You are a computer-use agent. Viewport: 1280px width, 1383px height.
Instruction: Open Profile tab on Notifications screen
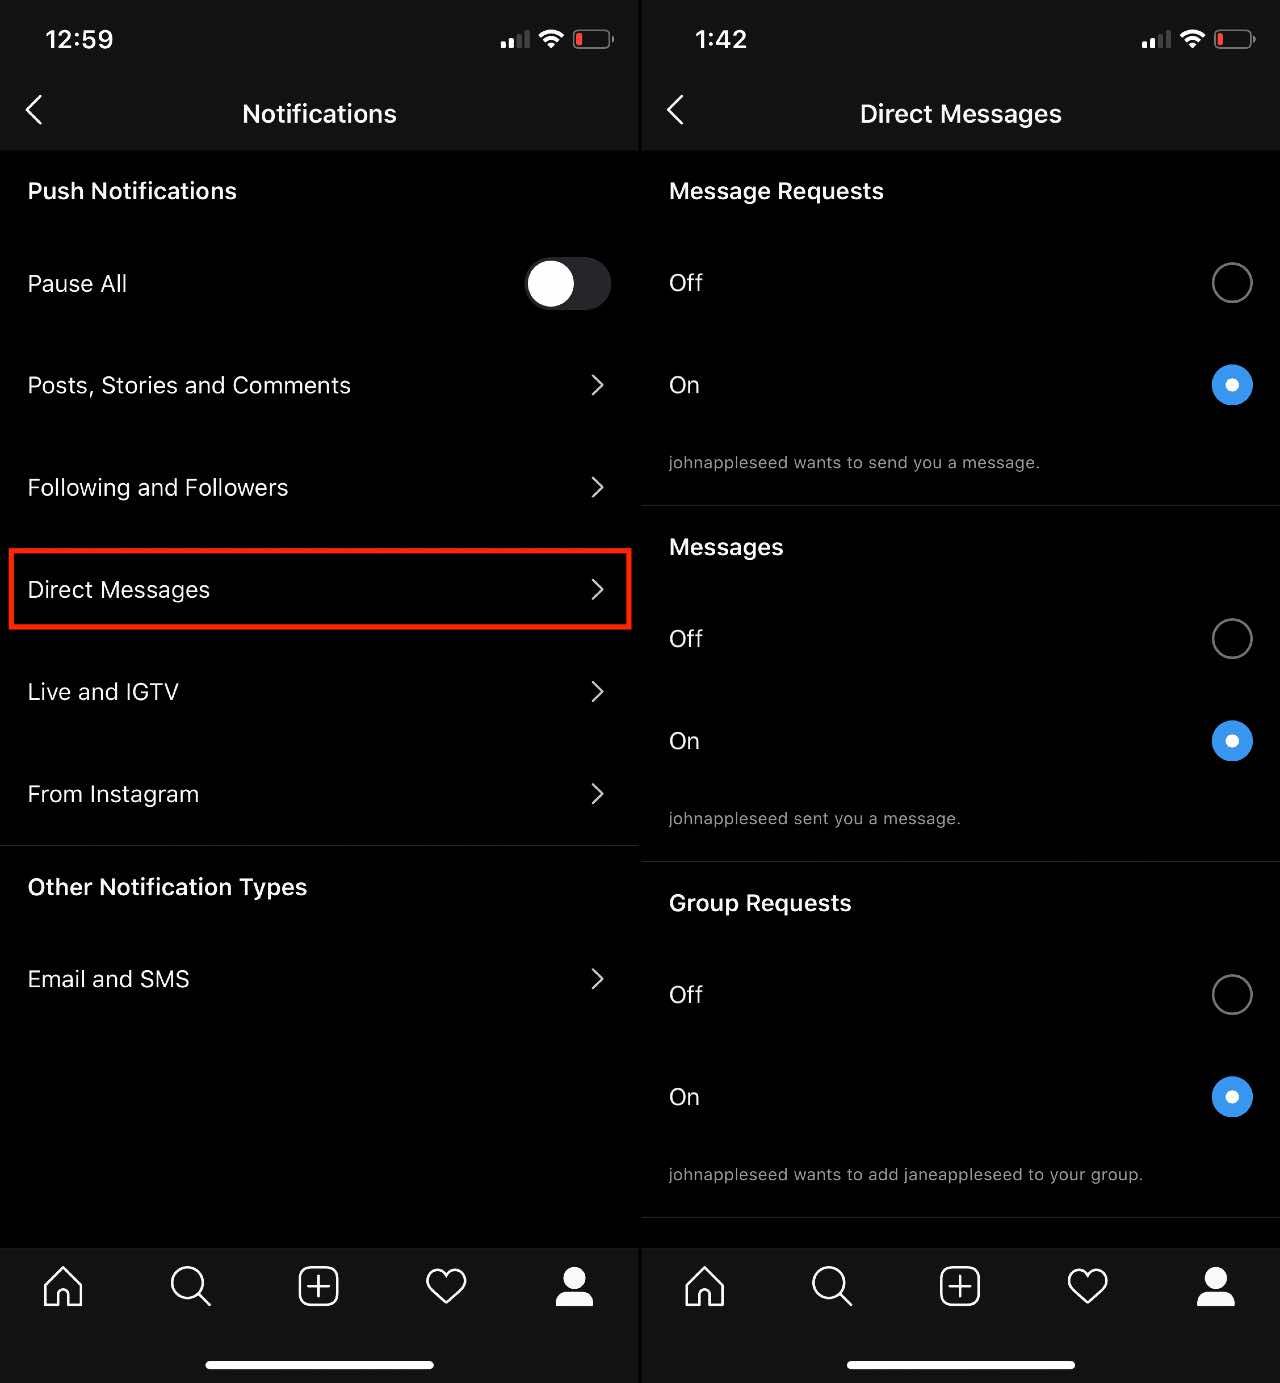[574, 1286]
